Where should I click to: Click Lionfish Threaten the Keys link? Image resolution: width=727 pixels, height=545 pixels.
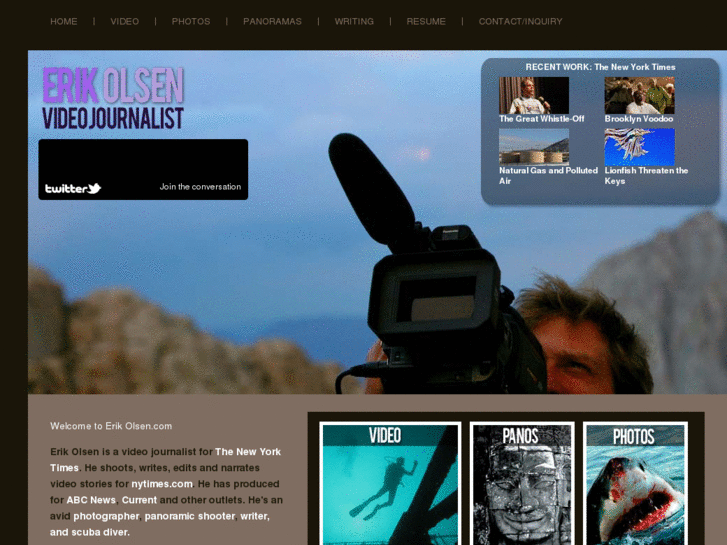[646, 176]
